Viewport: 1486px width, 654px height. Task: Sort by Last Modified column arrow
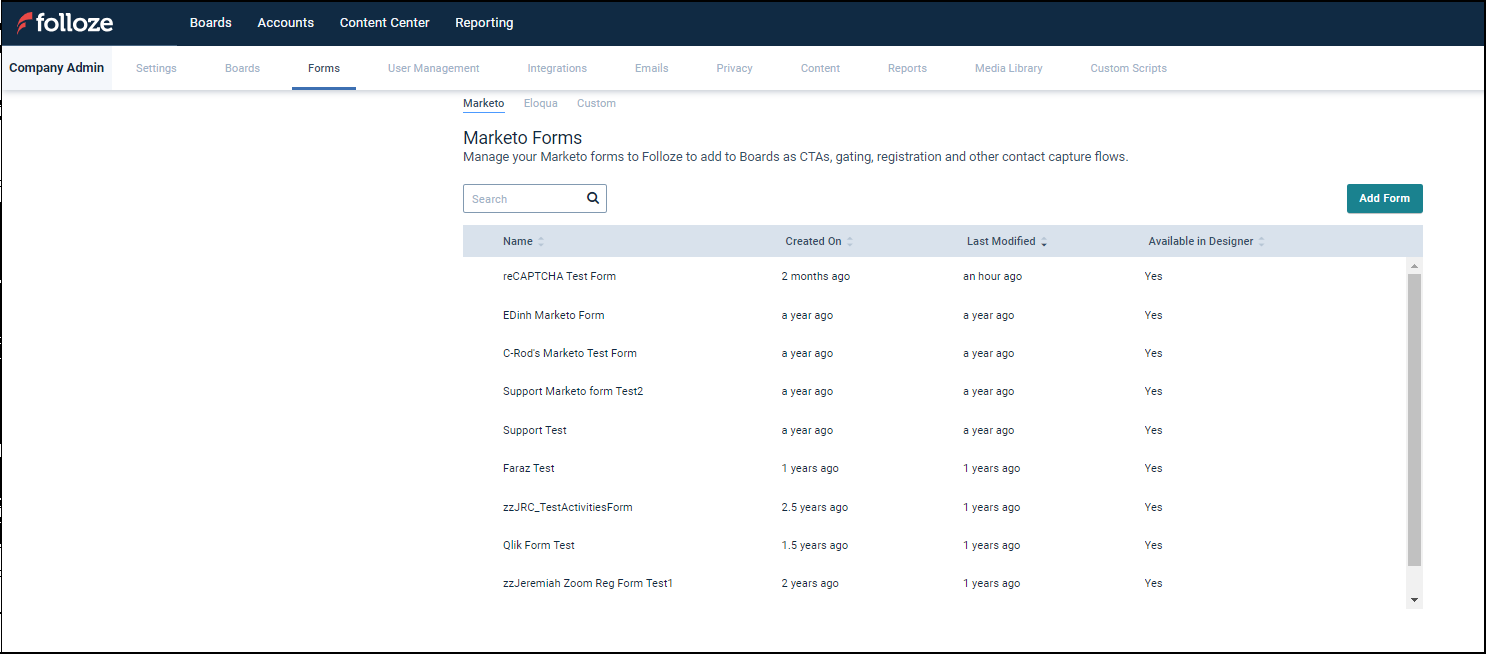point(1044,242)
